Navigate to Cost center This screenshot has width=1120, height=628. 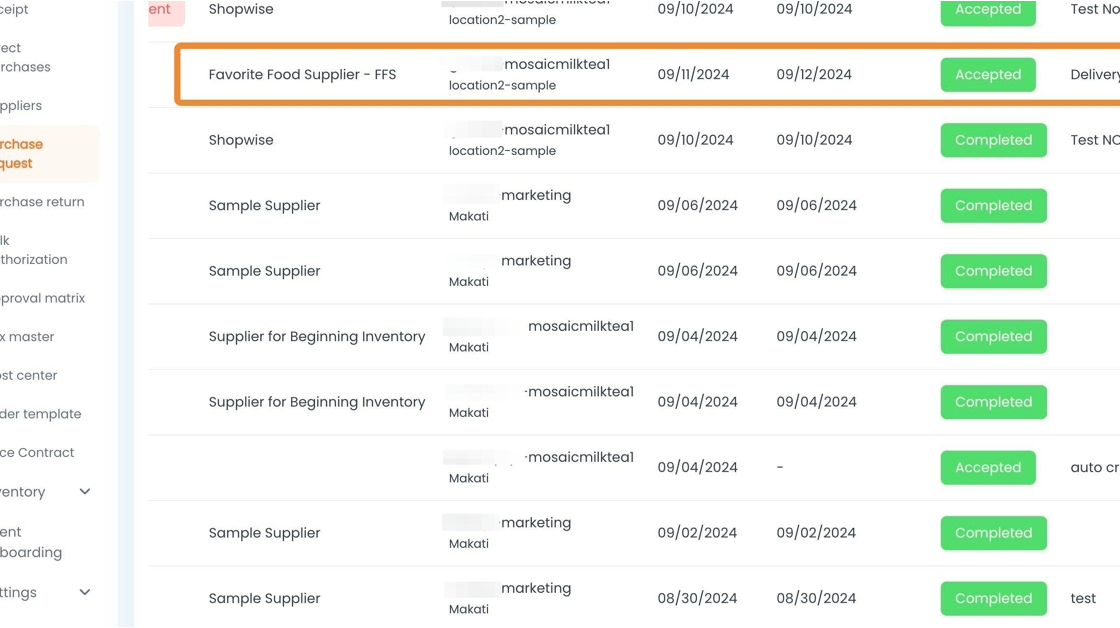29,376
